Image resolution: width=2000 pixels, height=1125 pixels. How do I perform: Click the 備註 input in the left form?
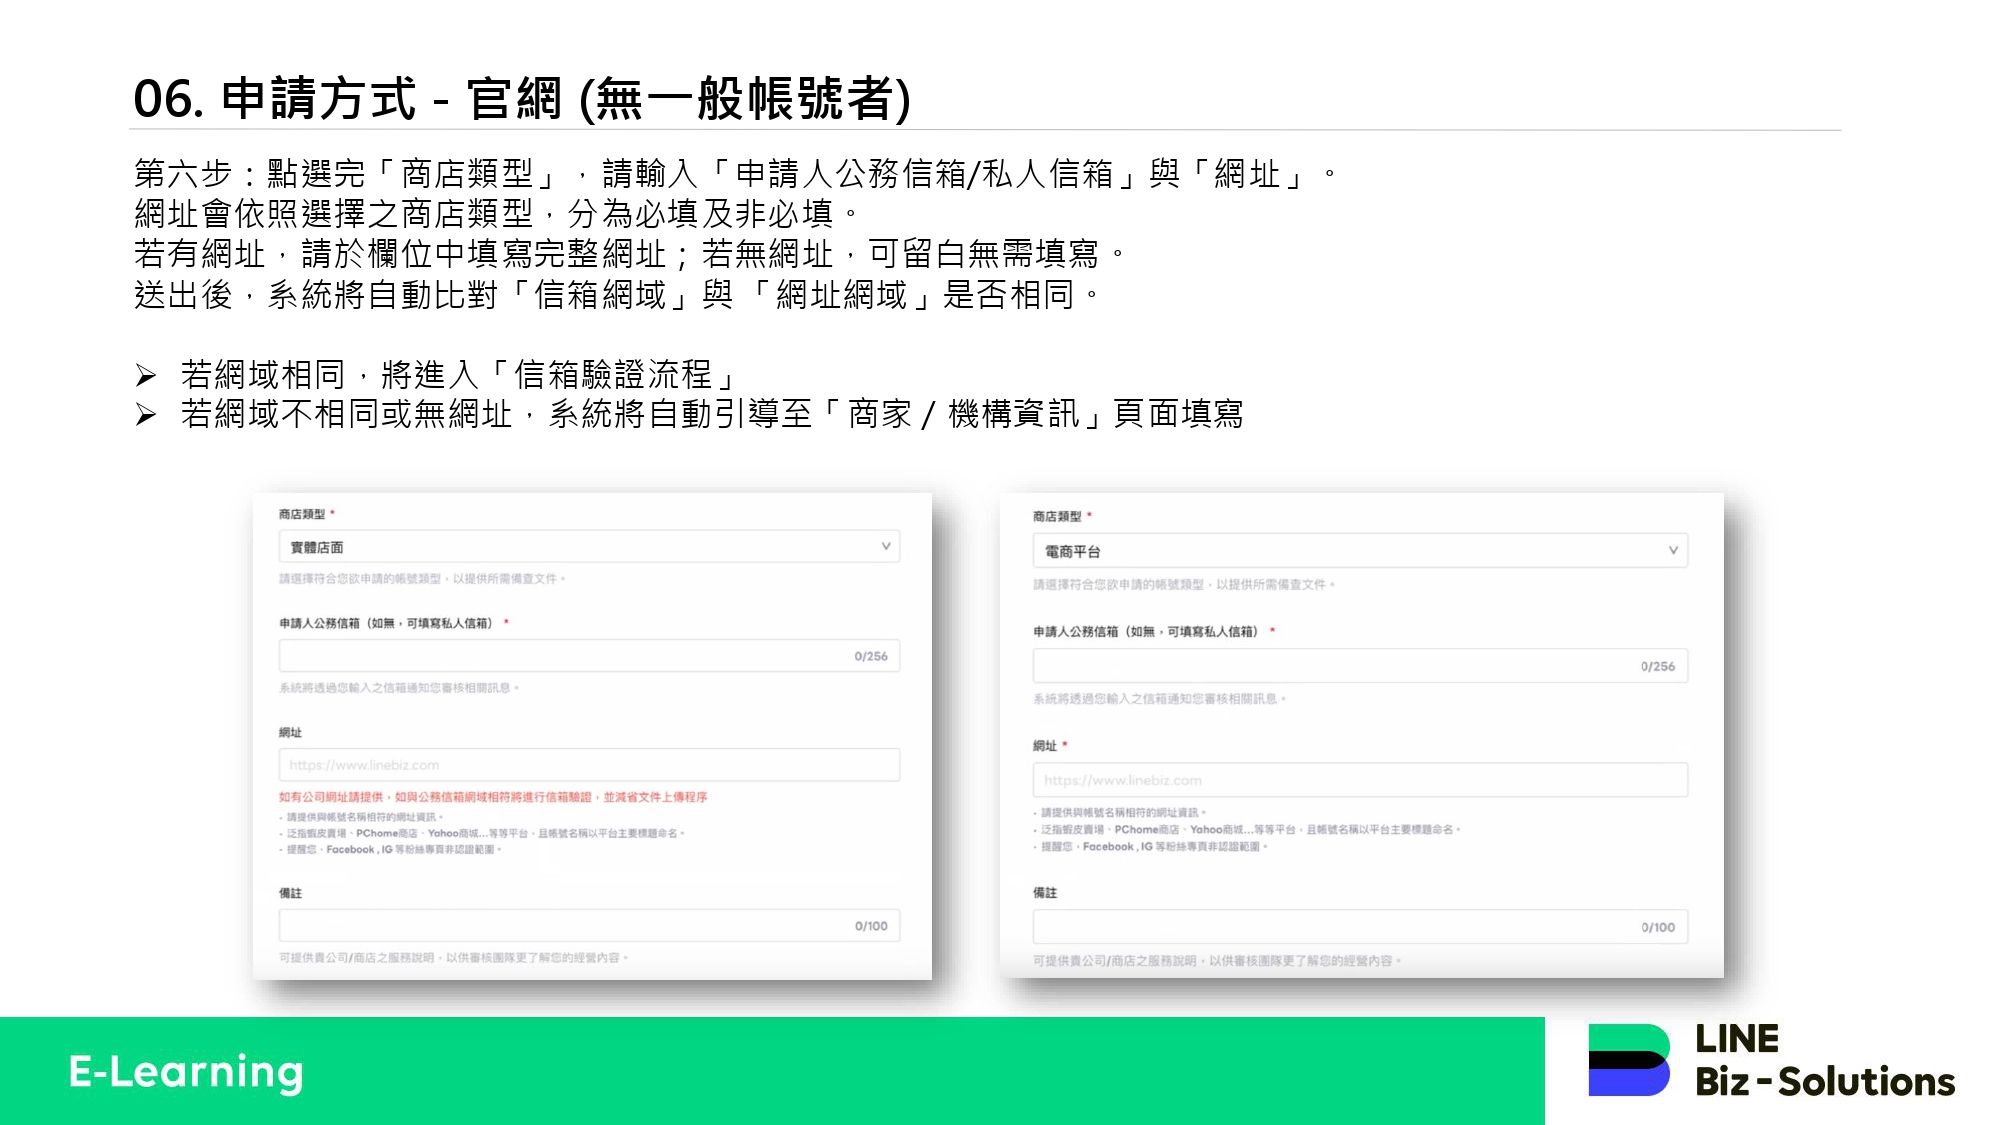coord(560,926)
